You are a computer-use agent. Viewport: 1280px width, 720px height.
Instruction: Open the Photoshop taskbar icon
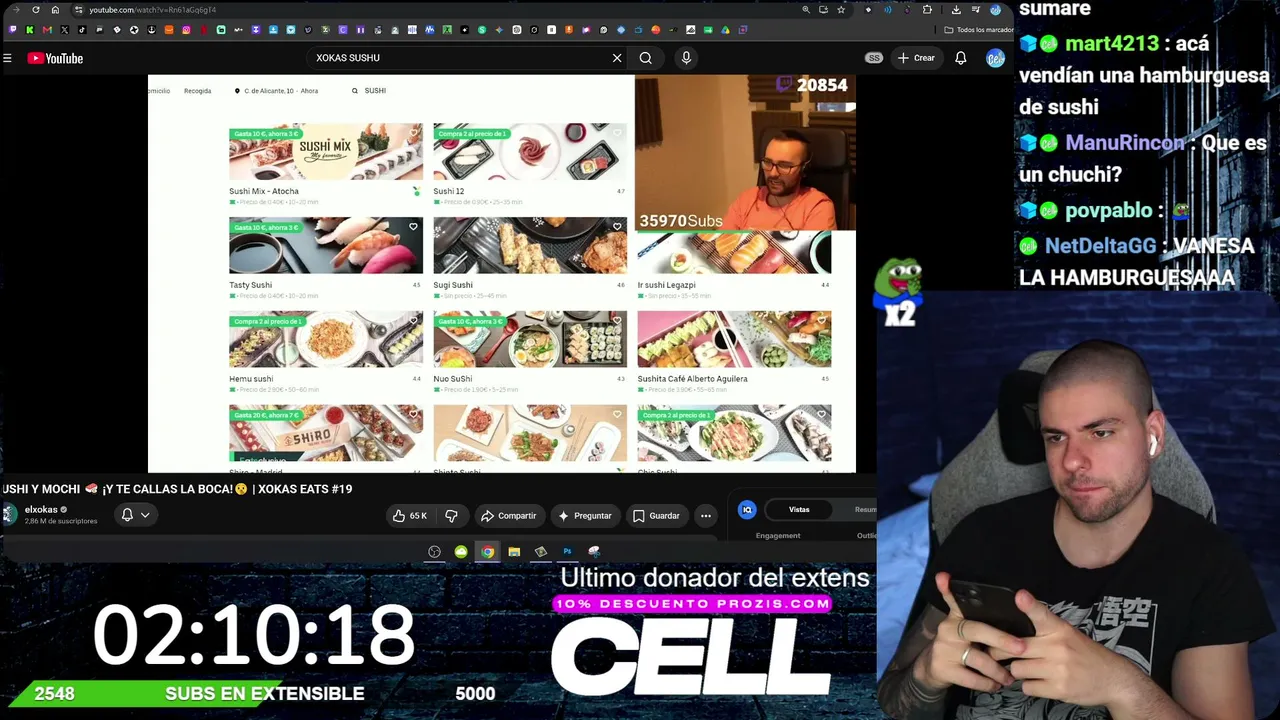pyautogui.click(x=567, y=552)
